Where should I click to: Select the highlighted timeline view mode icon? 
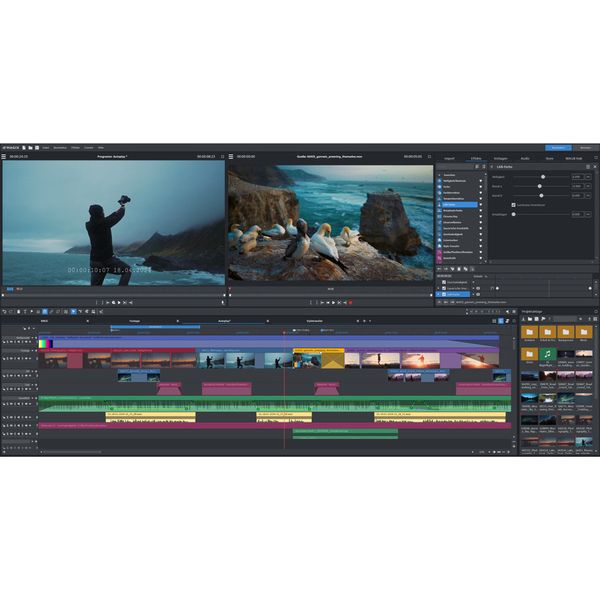click(x=501, y=321)
